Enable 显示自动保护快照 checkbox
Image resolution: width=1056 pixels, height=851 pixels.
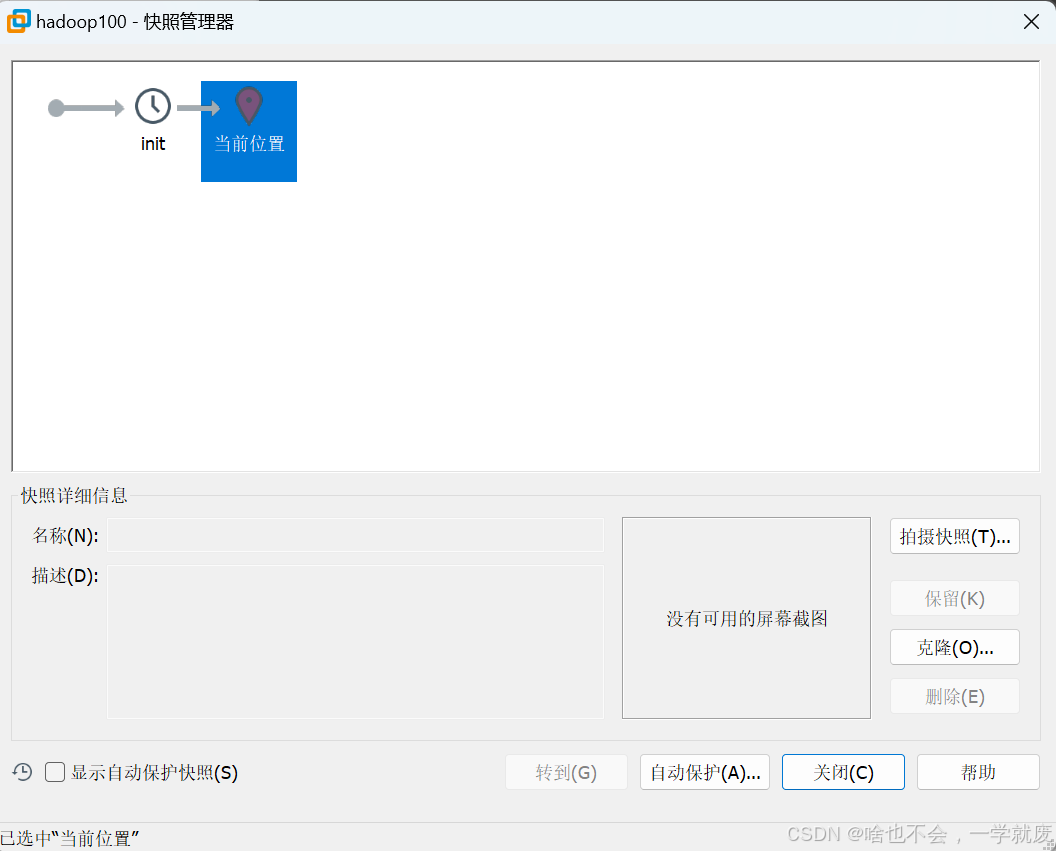pos(55,772)
